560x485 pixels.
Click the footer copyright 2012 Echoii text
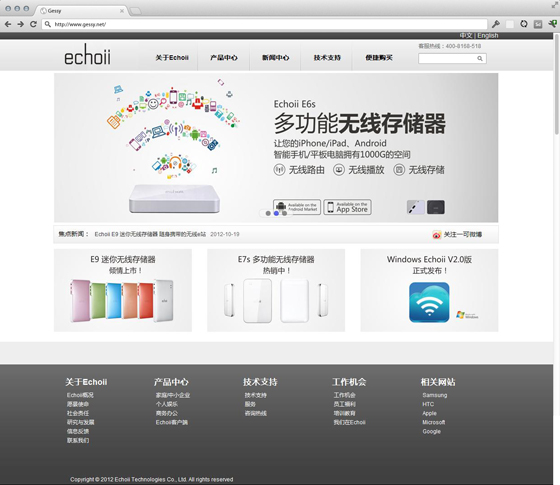[151, 479]
